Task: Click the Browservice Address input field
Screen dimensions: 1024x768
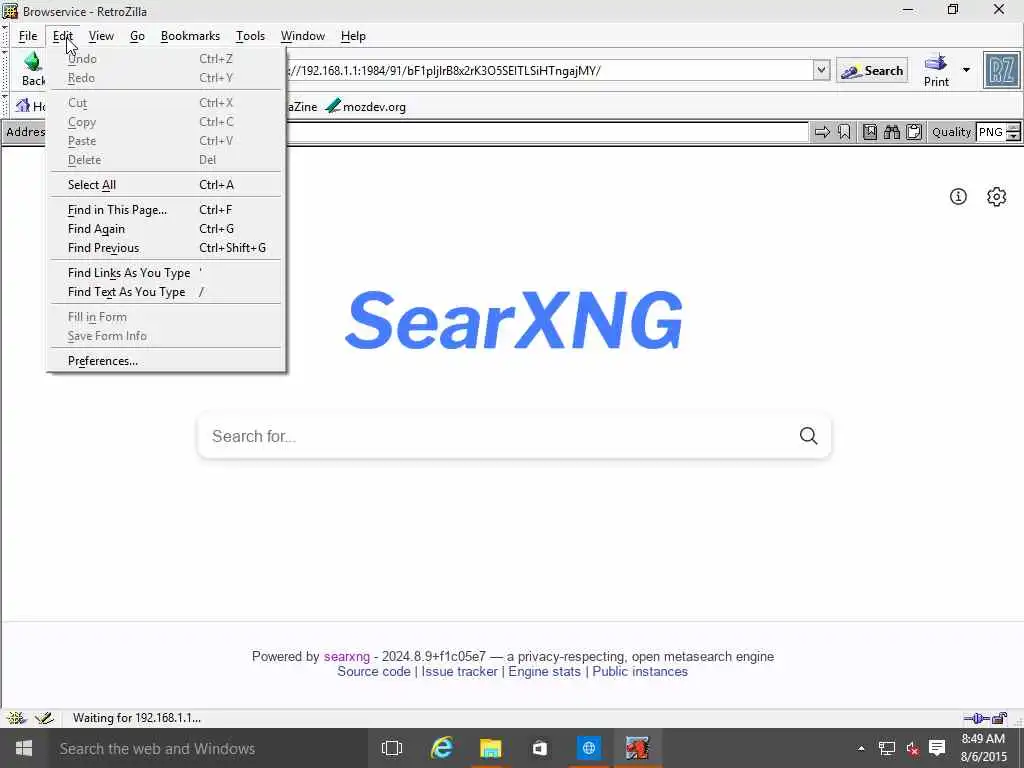Action: [x=547, y=132]
